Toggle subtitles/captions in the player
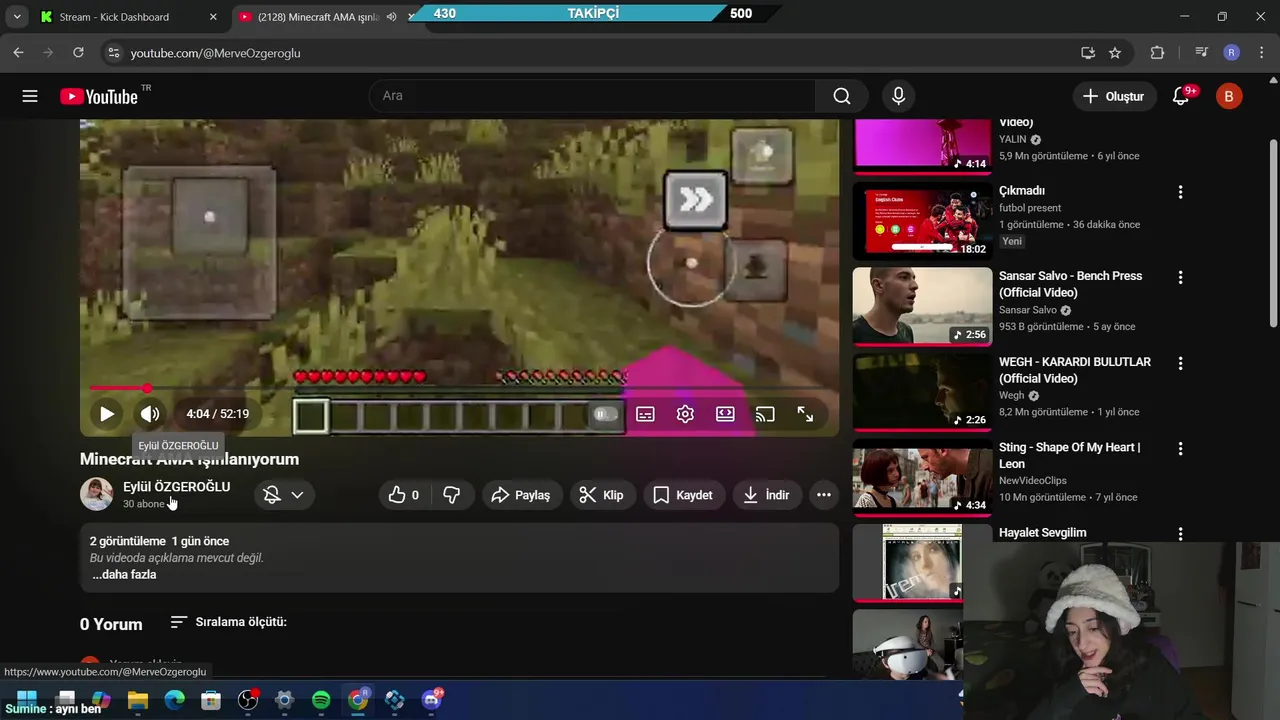The image size is (1280, 720). tap(645, 414)
